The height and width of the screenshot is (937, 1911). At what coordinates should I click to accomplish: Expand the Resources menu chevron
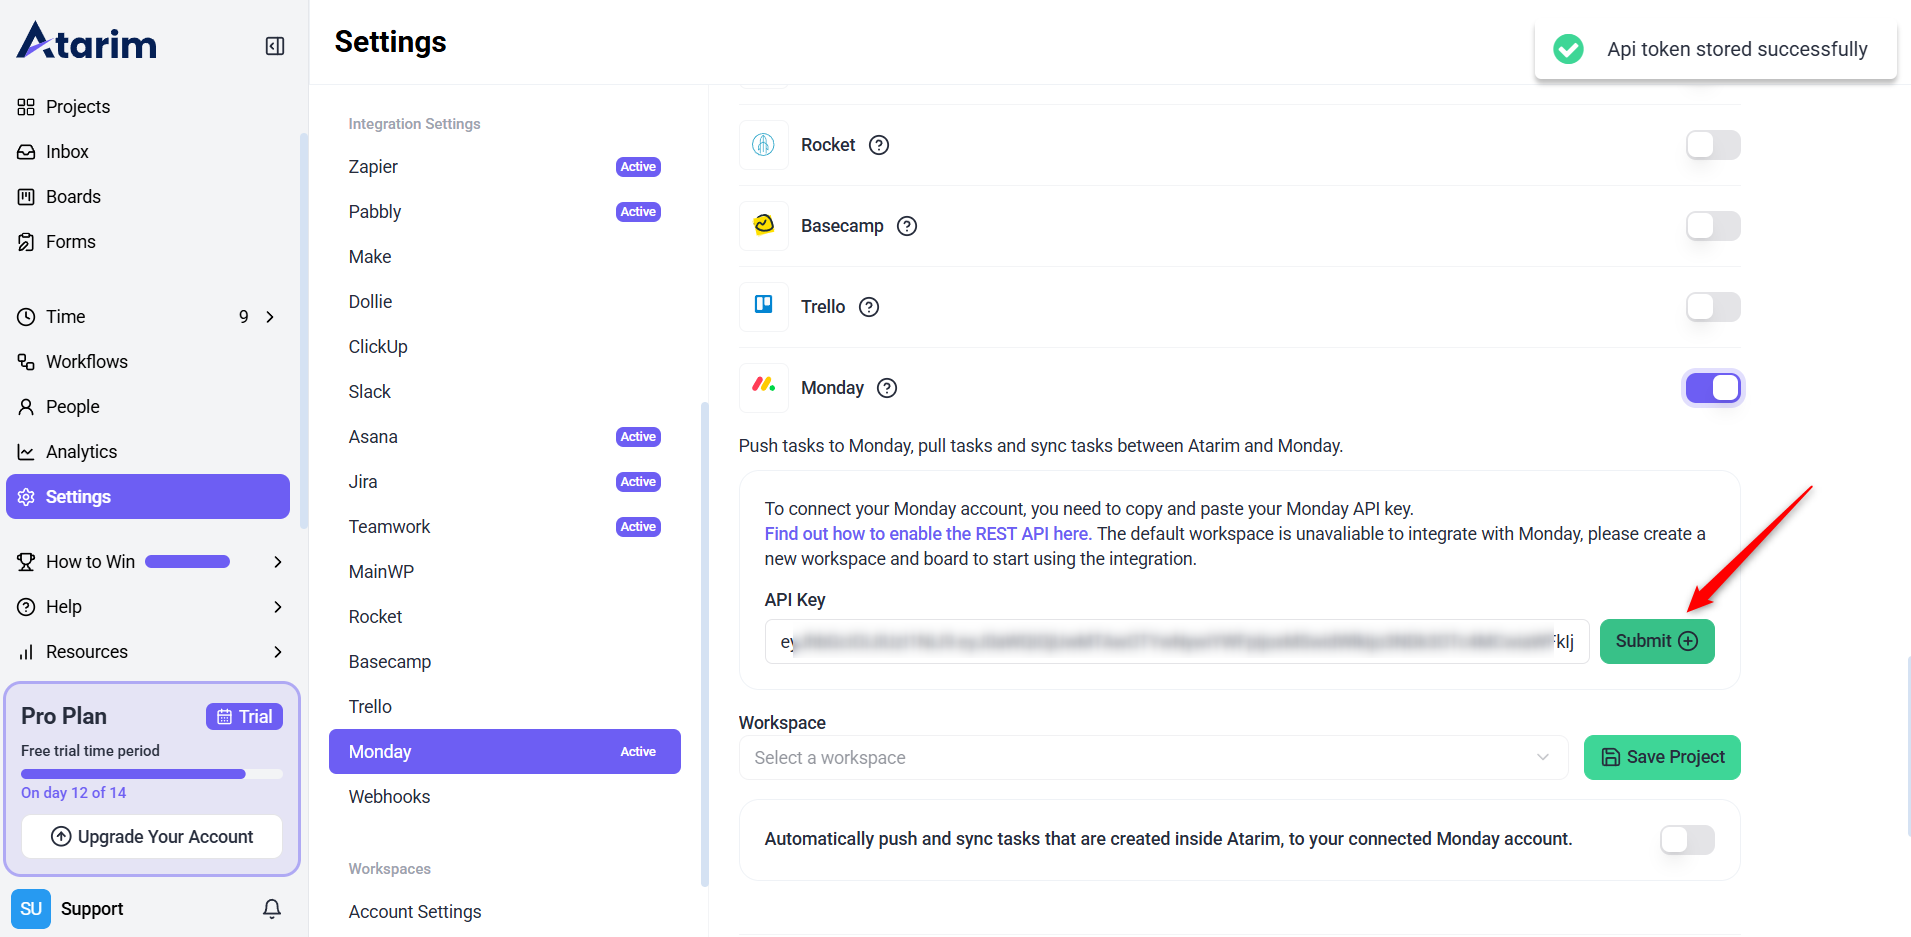[278, 652]
